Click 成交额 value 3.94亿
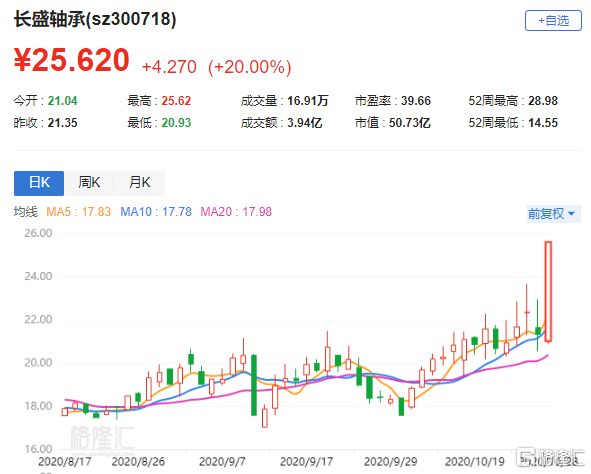 coord(305,122)
